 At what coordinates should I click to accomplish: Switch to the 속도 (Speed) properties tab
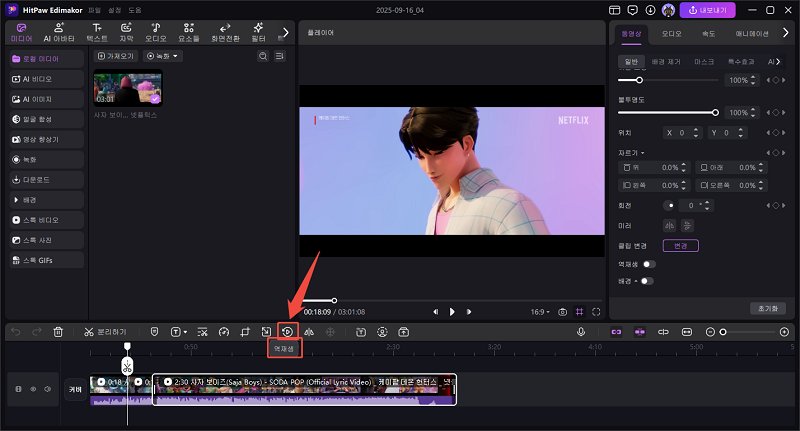[708, 34]
